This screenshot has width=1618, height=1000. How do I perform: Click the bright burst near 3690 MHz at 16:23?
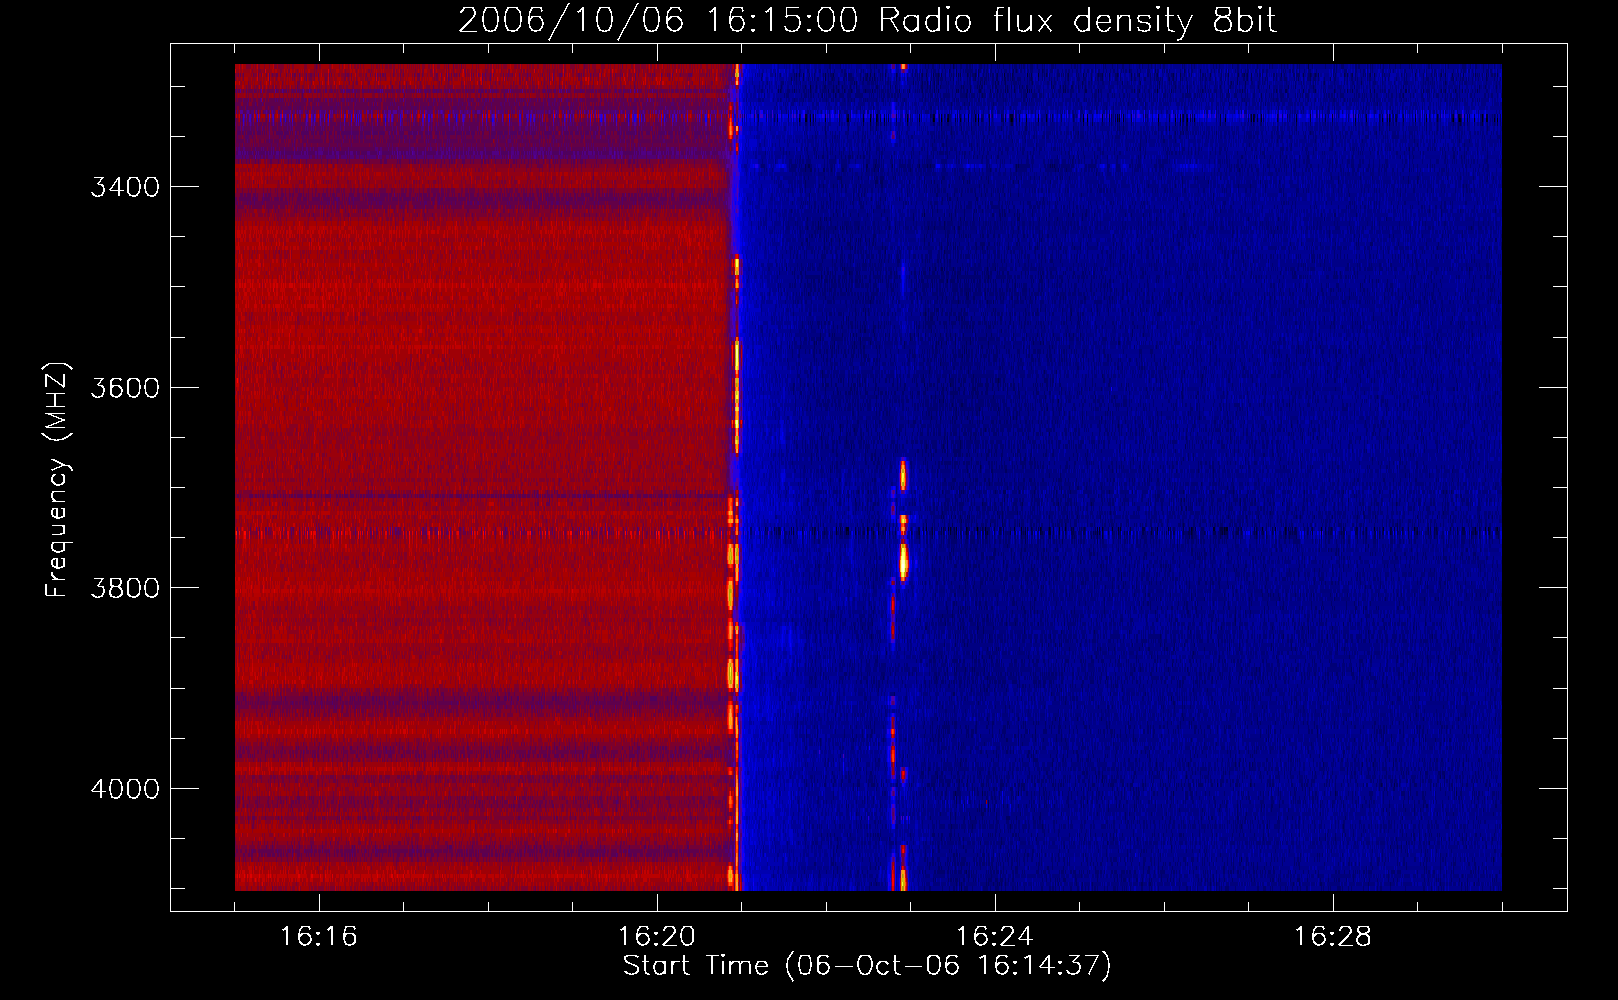903,475
